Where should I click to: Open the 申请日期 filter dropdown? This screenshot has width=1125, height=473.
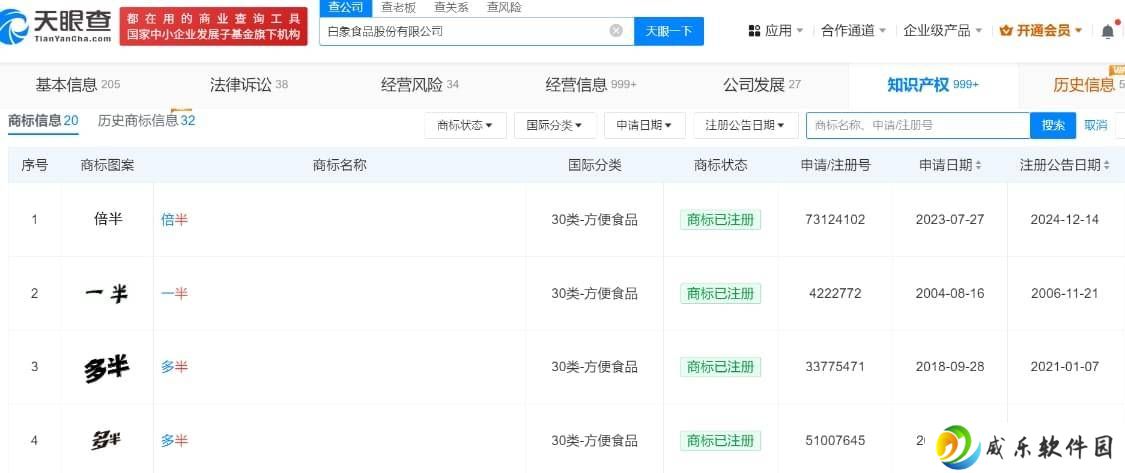coord(644,126)
